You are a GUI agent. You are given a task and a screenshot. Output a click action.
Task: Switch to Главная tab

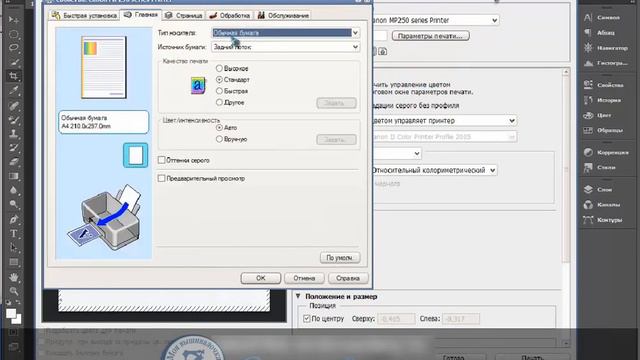pos(141,15)
